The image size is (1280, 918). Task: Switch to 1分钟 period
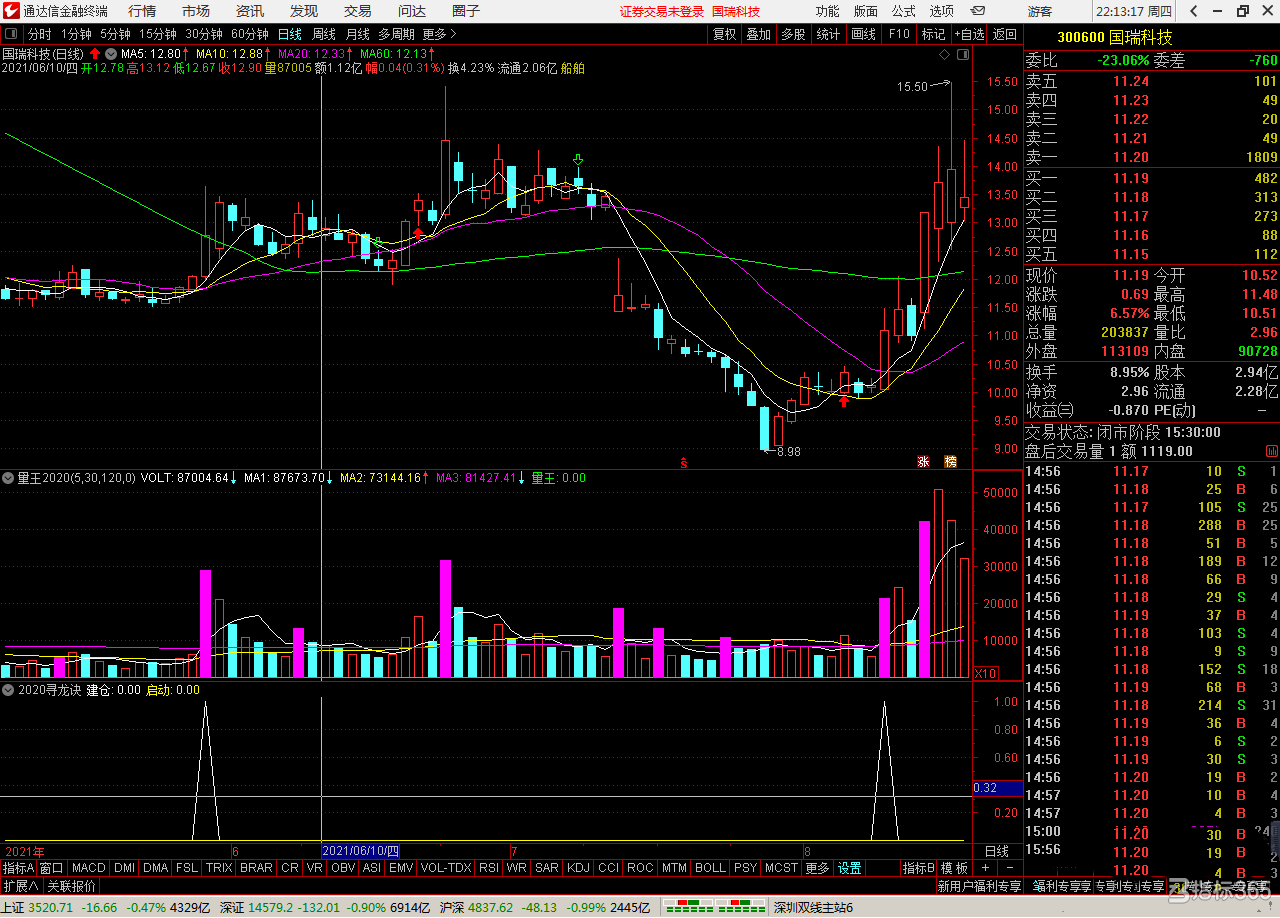(77, 34)
